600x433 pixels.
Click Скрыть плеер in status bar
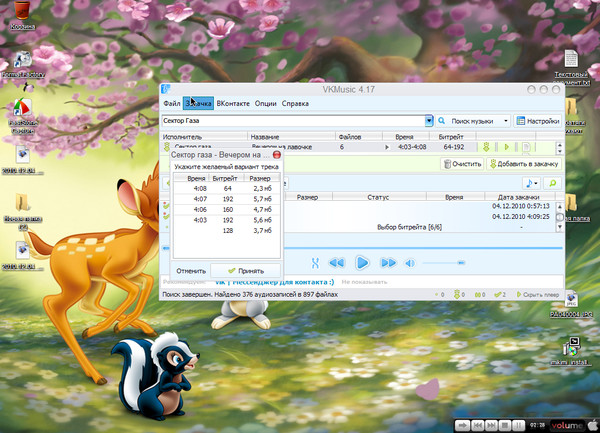pos(538,295)
